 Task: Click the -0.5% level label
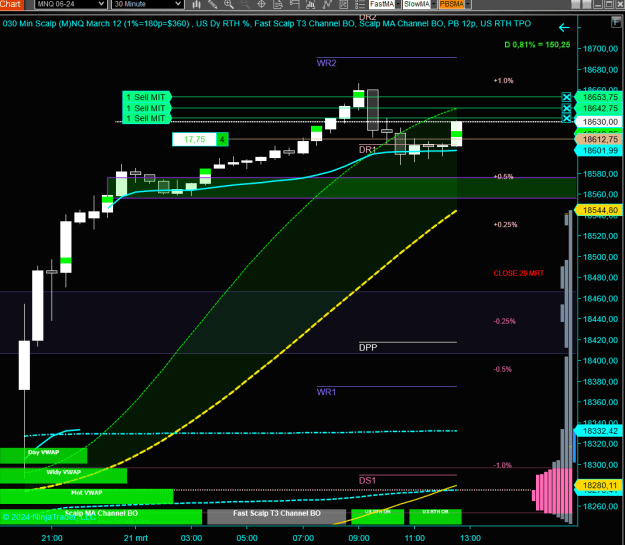[x=503, y=369]
